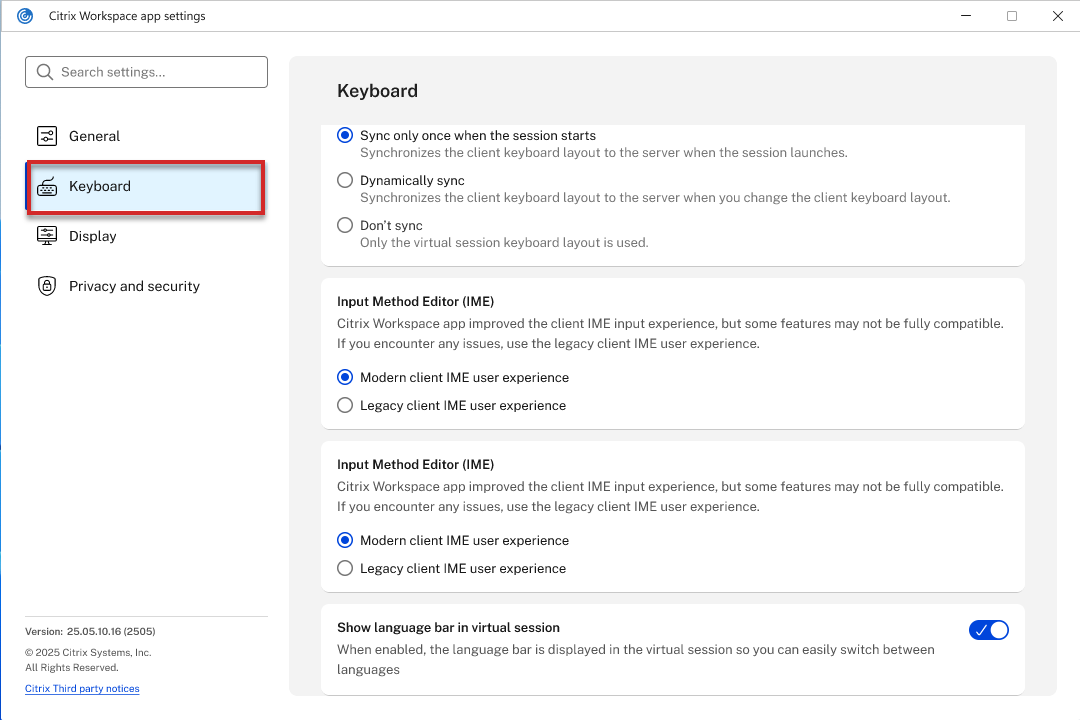Minimize the settings window

click(966, 16)
